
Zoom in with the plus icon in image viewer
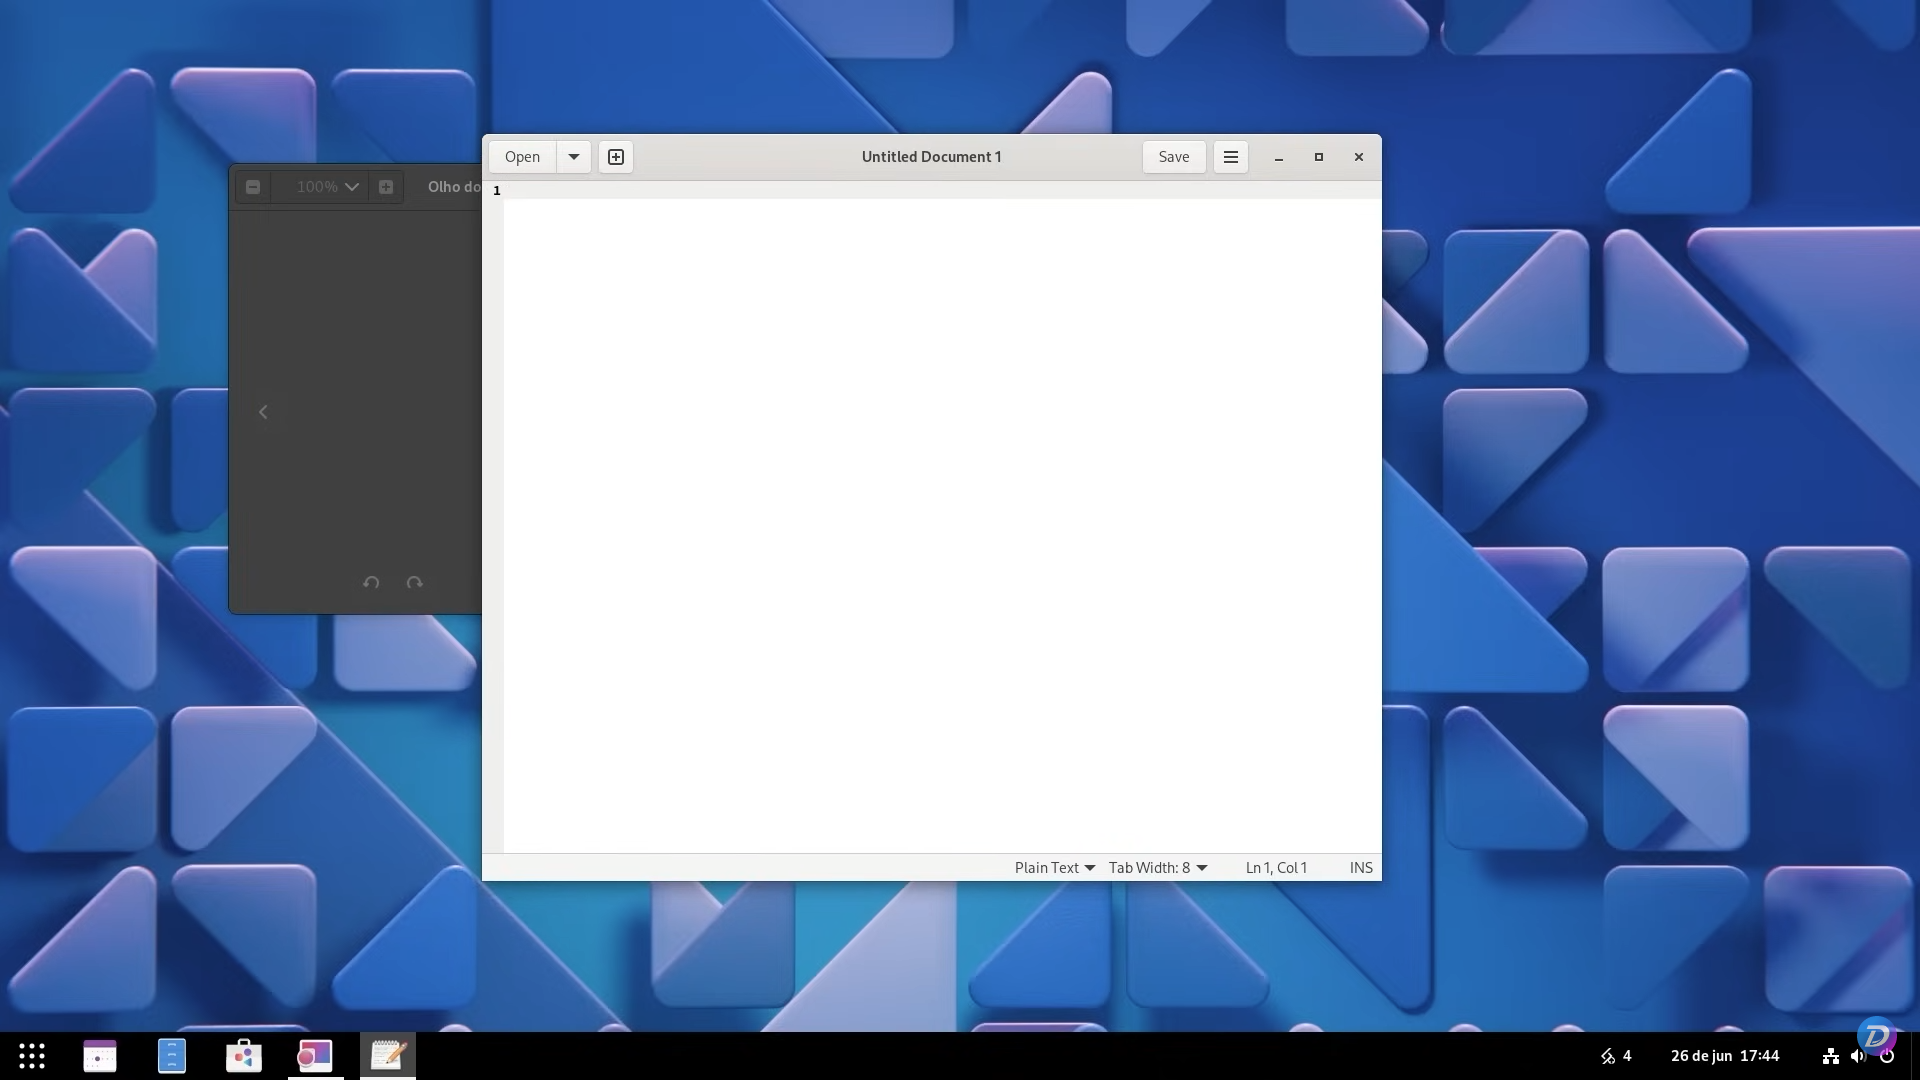386,186
